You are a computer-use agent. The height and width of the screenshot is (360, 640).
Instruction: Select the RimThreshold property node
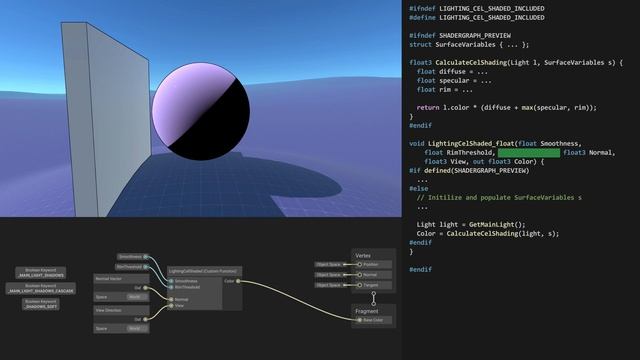131,267
